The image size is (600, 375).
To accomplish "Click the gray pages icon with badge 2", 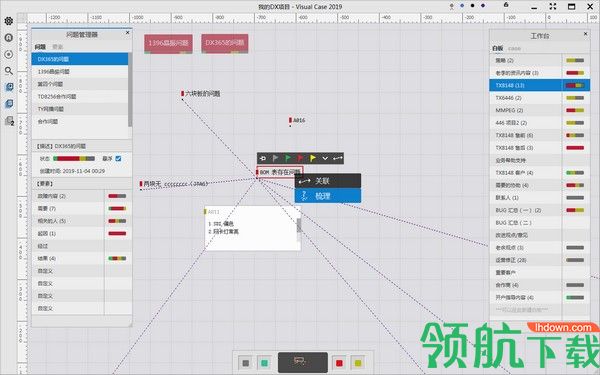I will [x=9, y=121].
